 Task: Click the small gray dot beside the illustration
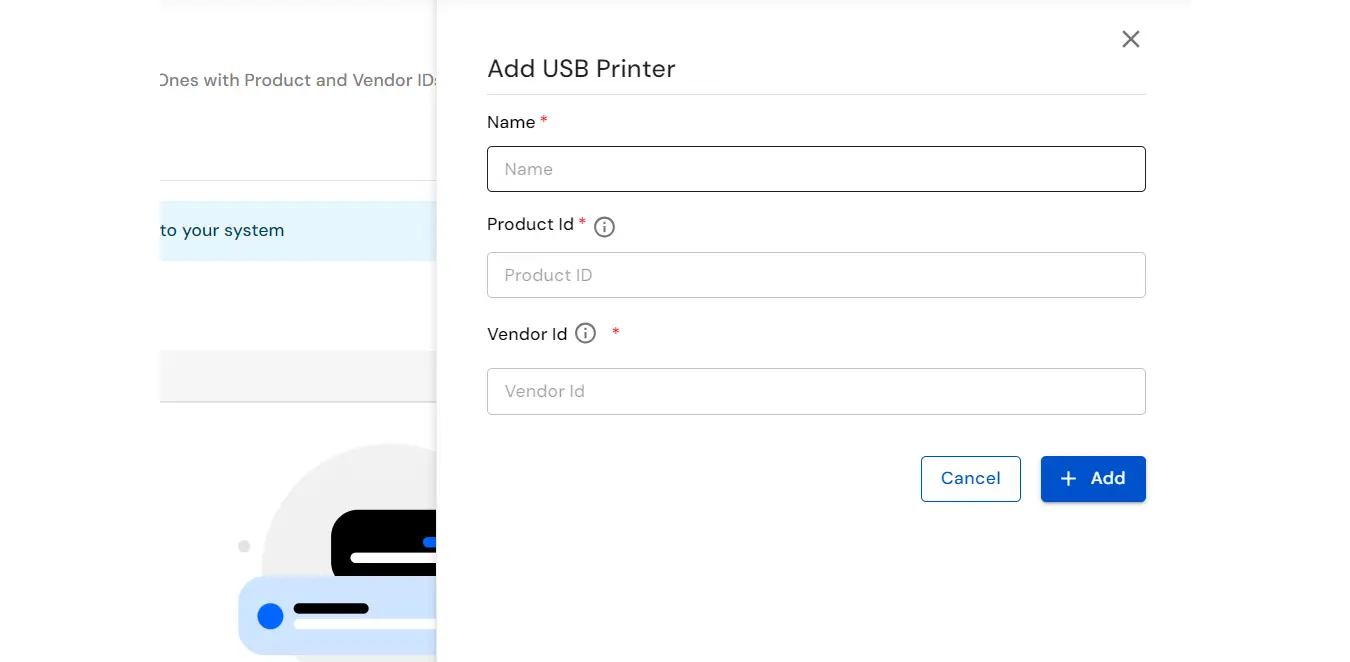tap(244, 546)
